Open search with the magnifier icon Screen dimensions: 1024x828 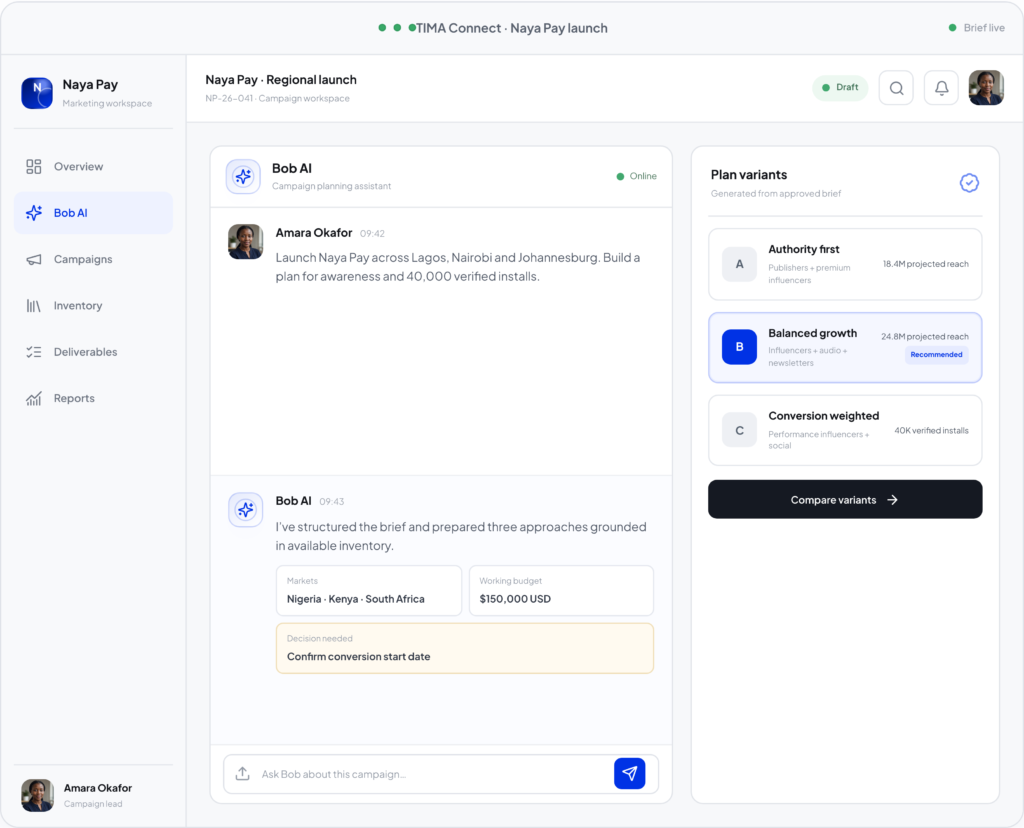(896, 88)
